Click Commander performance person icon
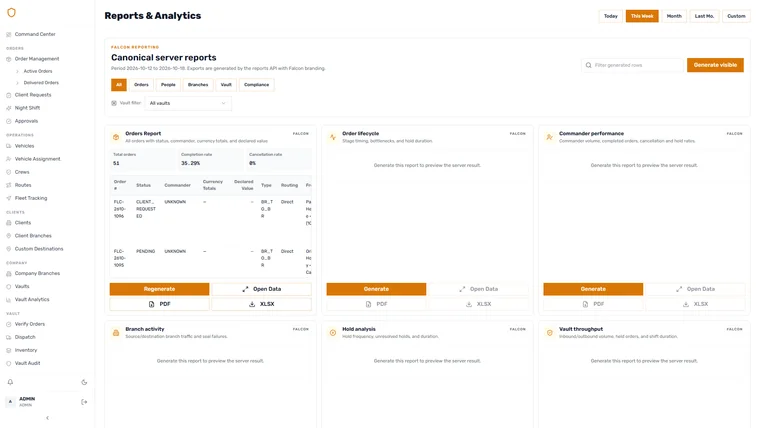This screenshot has width=760, height=428. (x=550, y=137)
